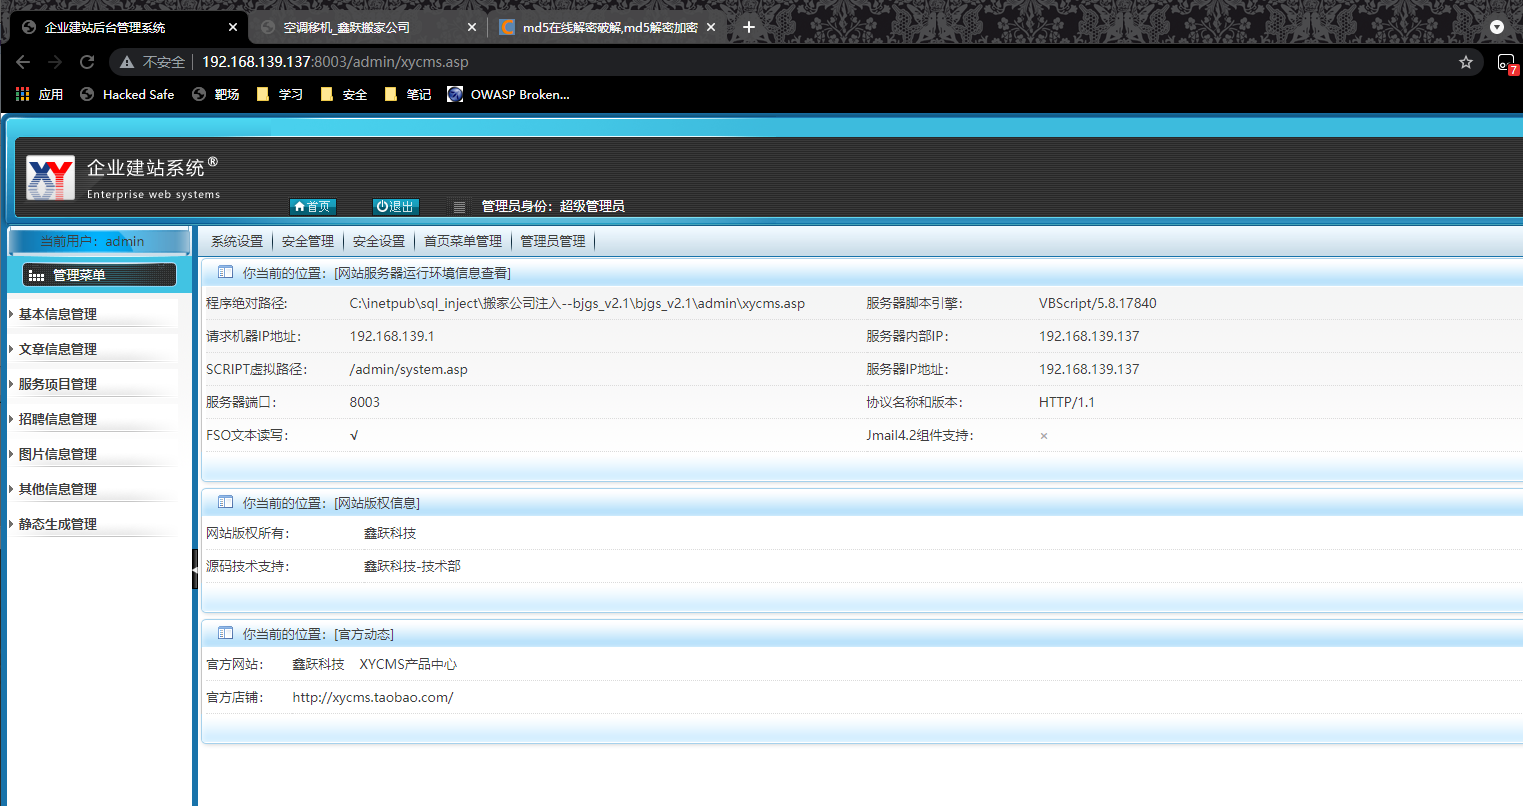Select the HTTP/1.1 protocol value
Viewport: 1523px width, 806px height.
tap(1067, 402)
